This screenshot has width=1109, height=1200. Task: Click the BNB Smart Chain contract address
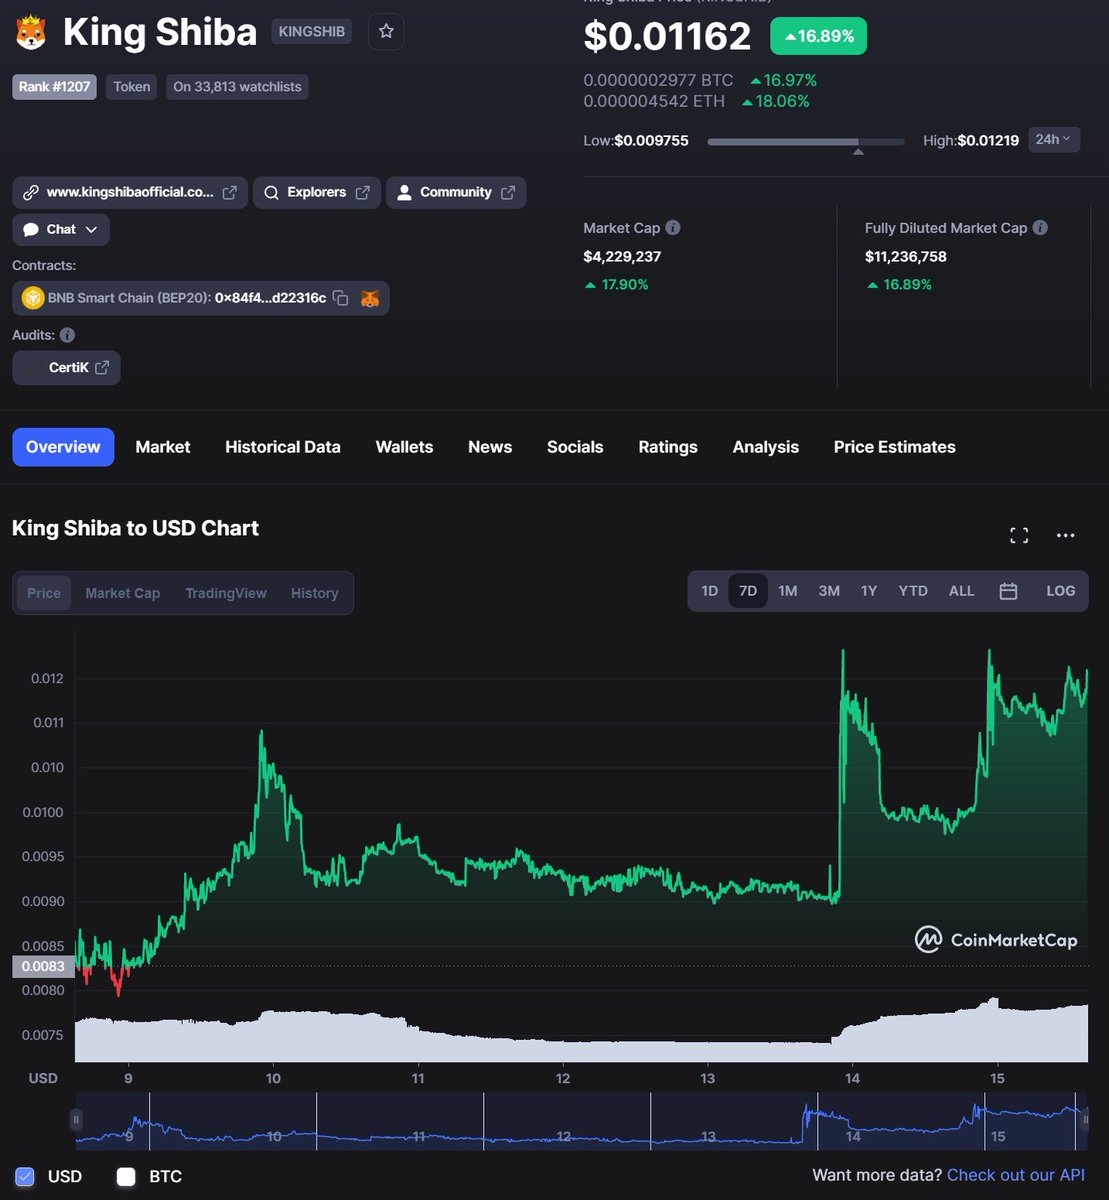click(270, 298)
